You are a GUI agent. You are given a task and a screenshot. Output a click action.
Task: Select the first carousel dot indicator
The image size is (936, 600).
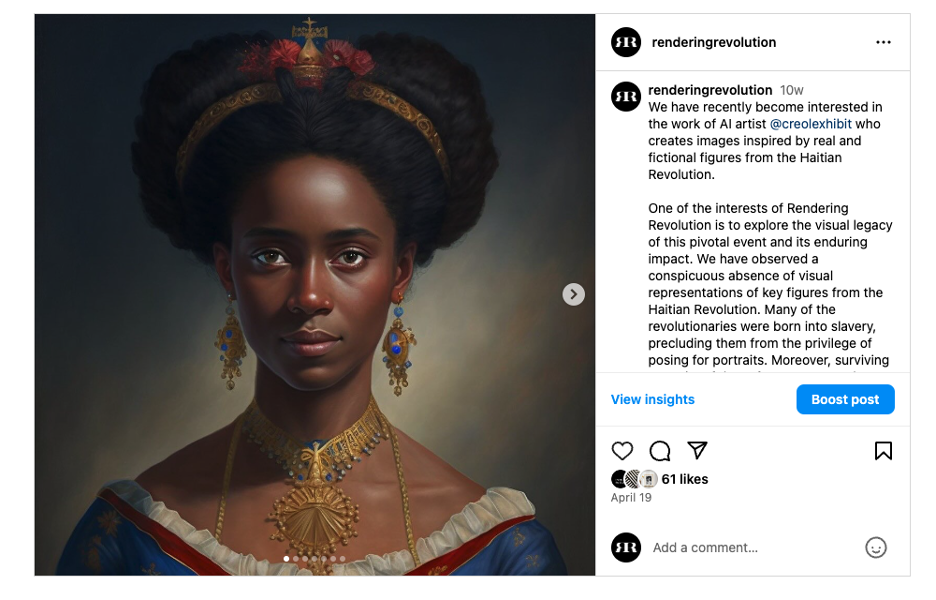[287, 559]
